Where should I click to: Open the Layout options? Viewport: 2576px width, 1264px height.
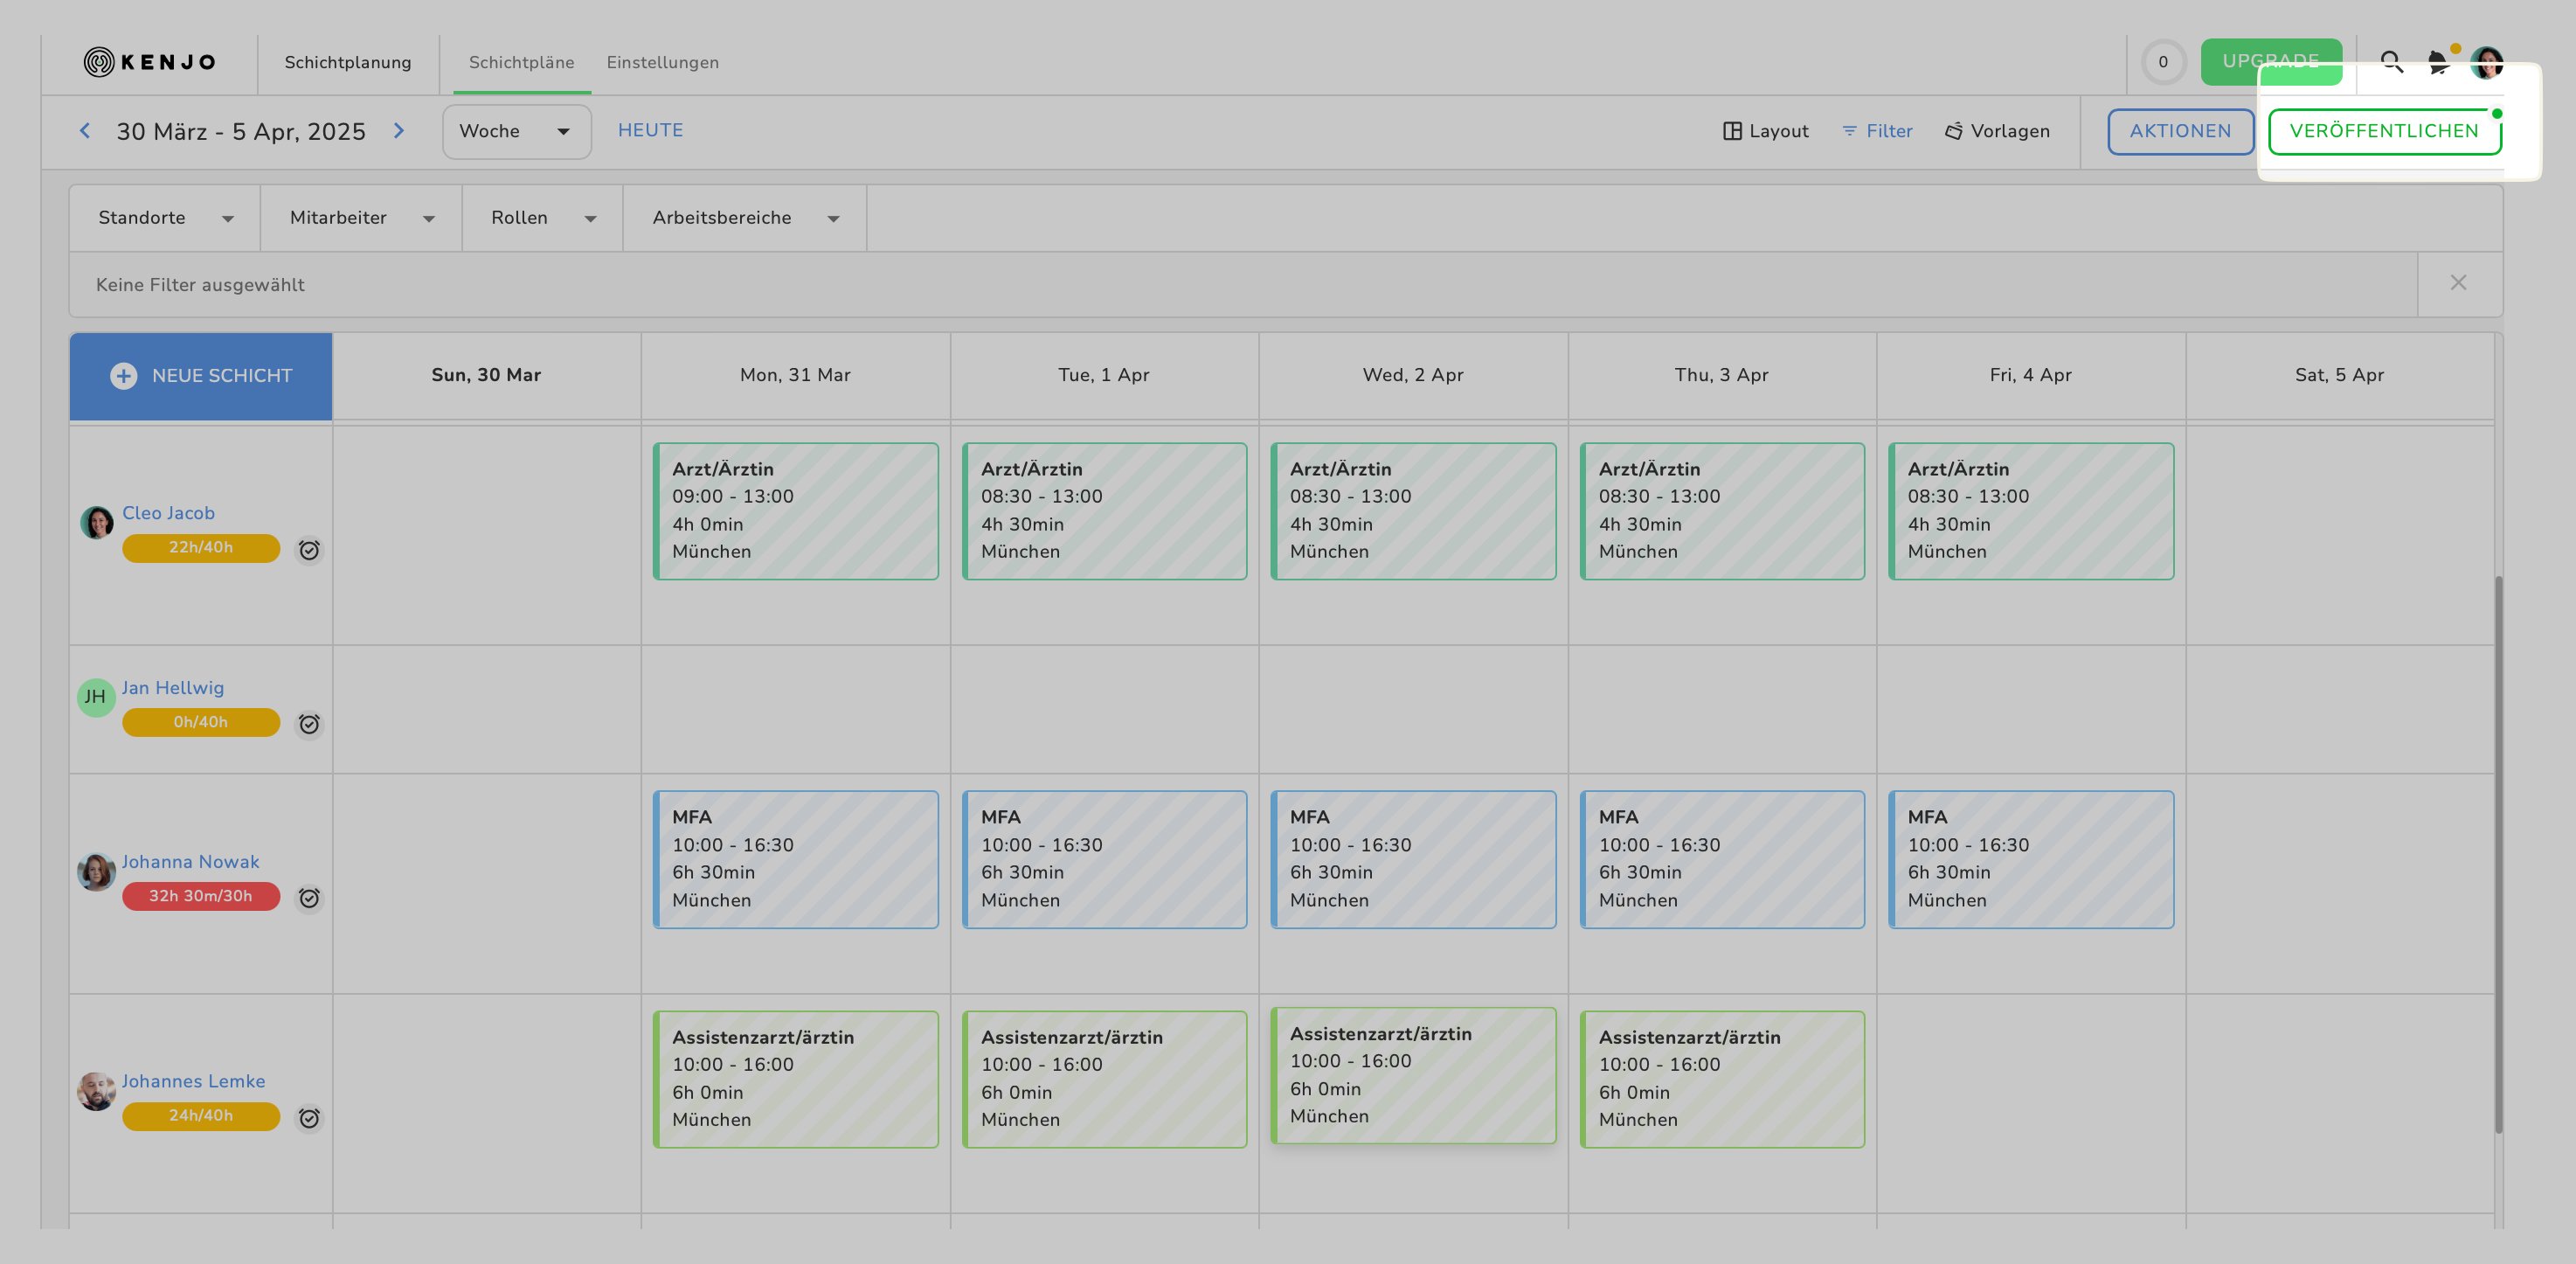point(1765,131)
